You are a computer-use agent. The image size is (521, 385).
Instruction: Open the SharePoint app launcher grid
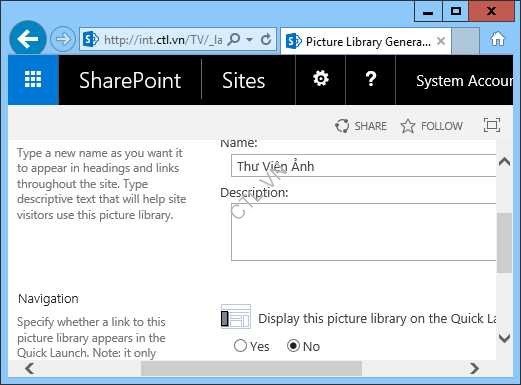[33, 80]
